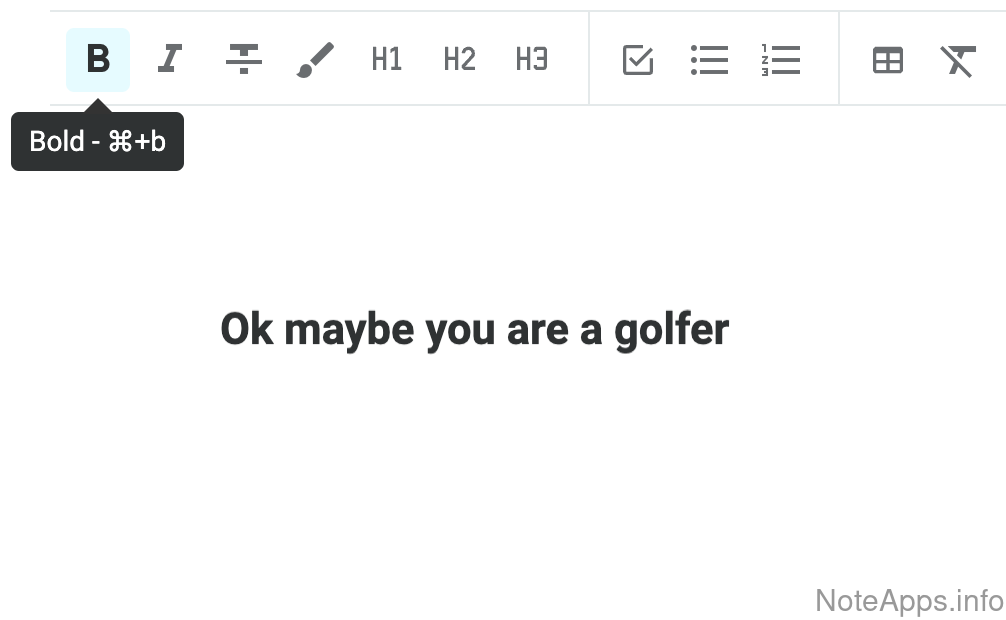
Task: Click the word "Ok" in the note
Action: tap(246, 329)
